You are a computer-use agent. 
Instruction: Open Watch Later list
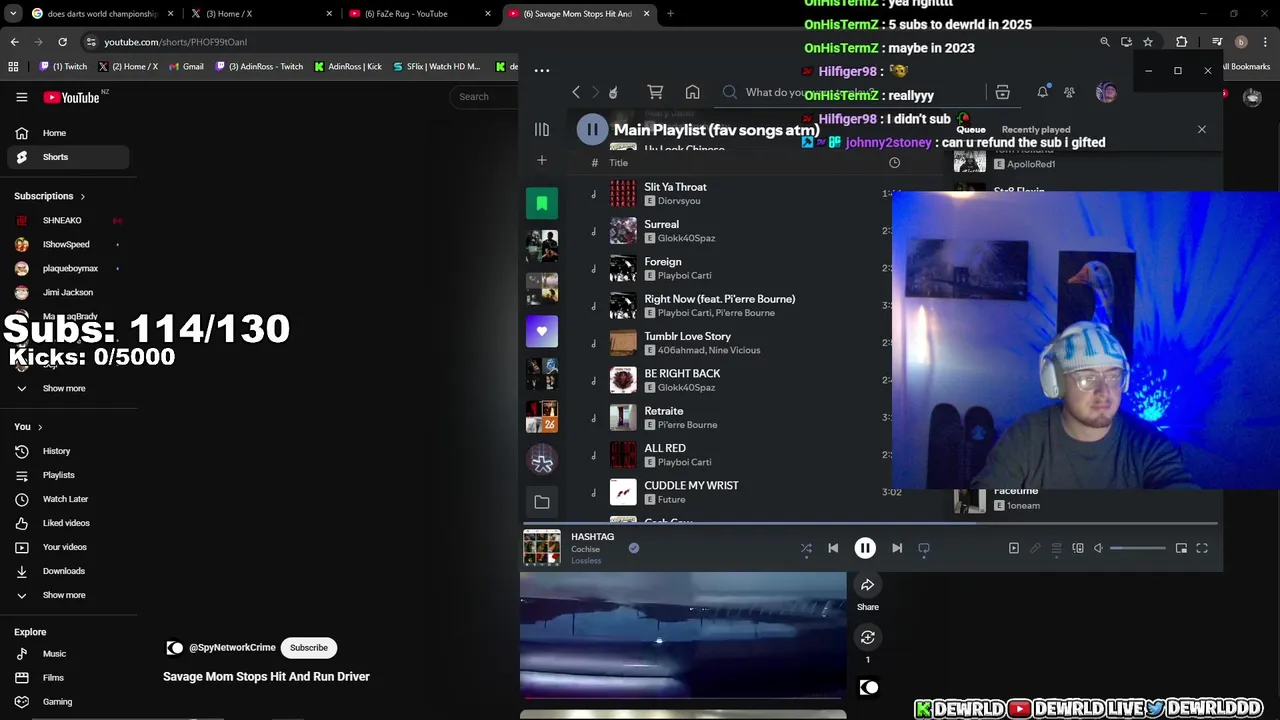66,499
